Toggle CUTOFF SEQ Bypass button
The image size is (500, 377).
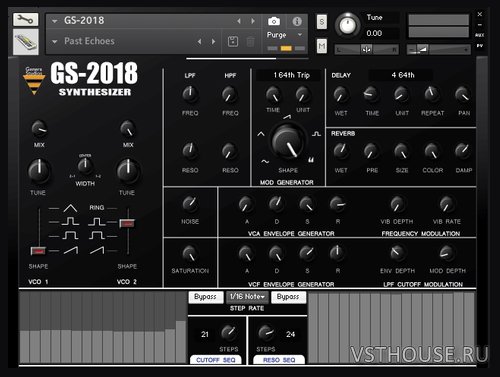[x=205, y=297]
